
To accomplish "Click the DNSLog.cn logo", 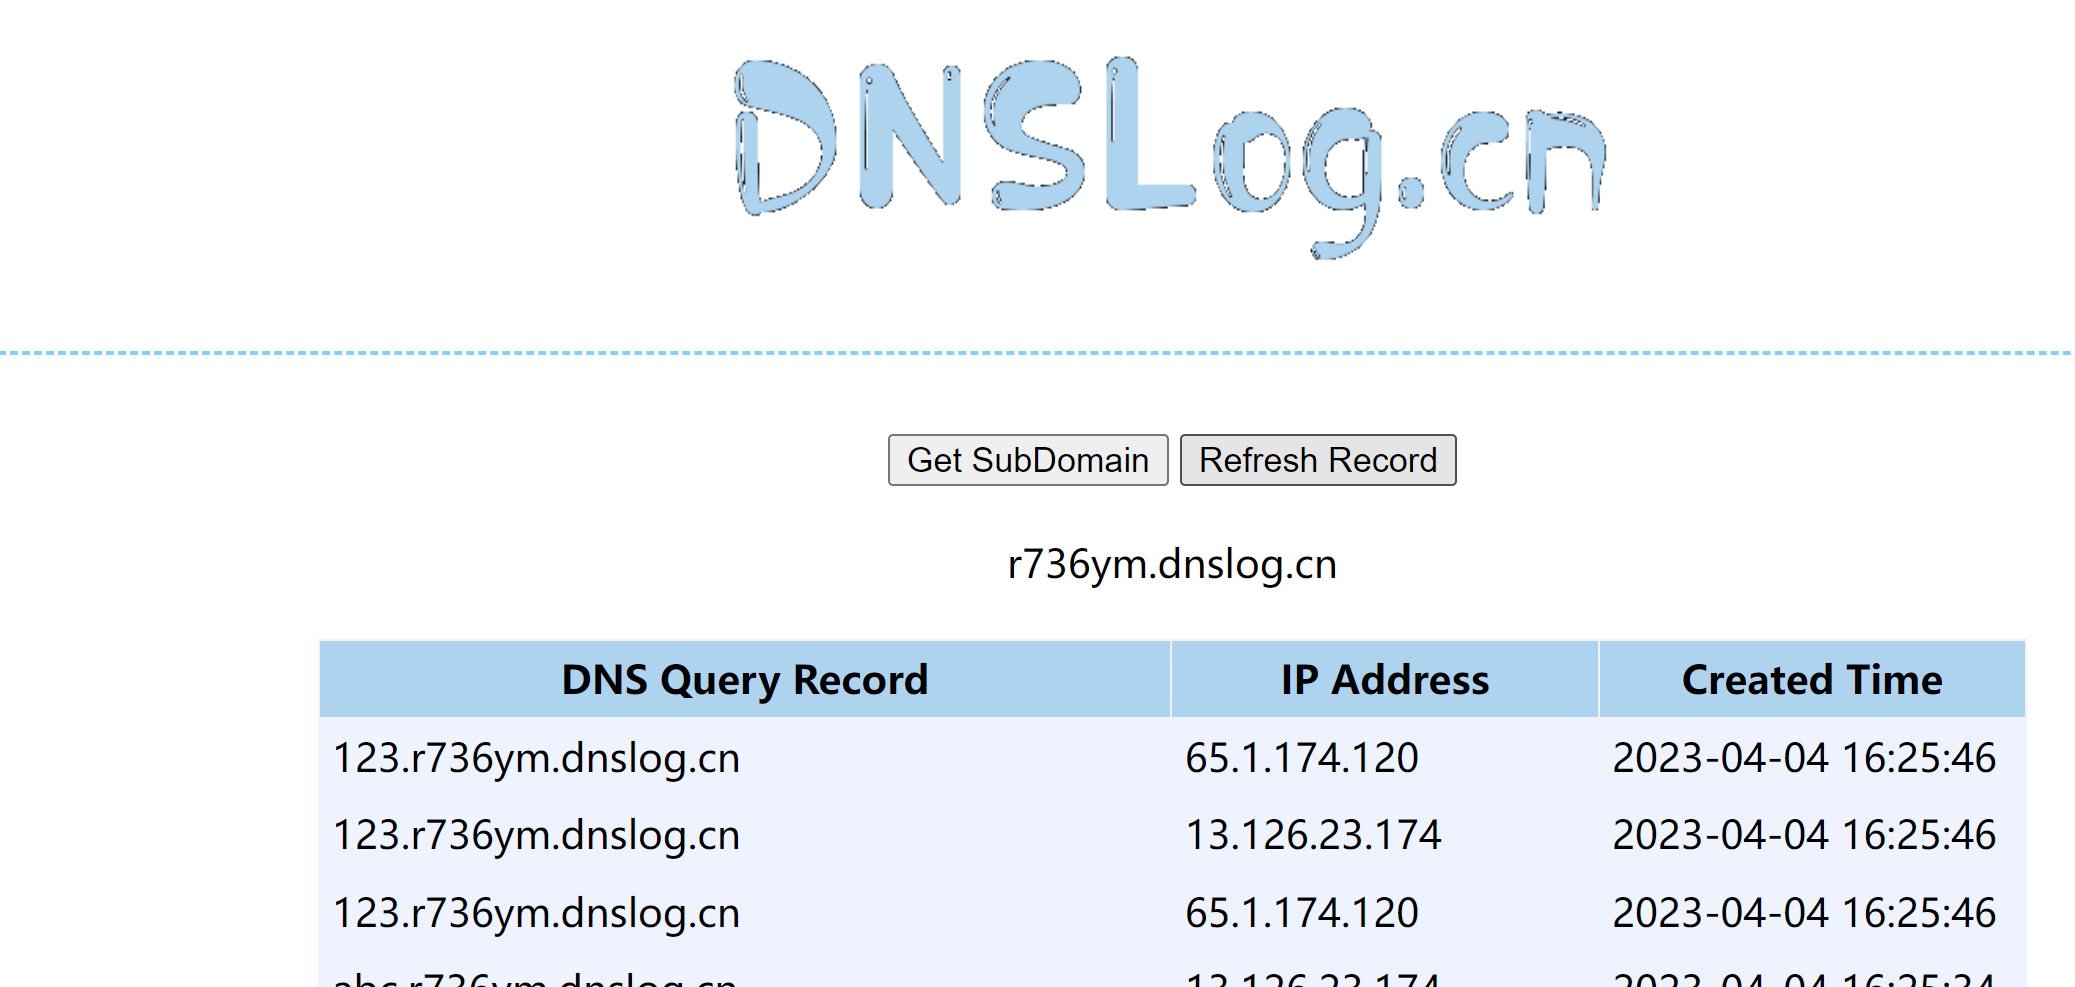I will (1170, 156).
